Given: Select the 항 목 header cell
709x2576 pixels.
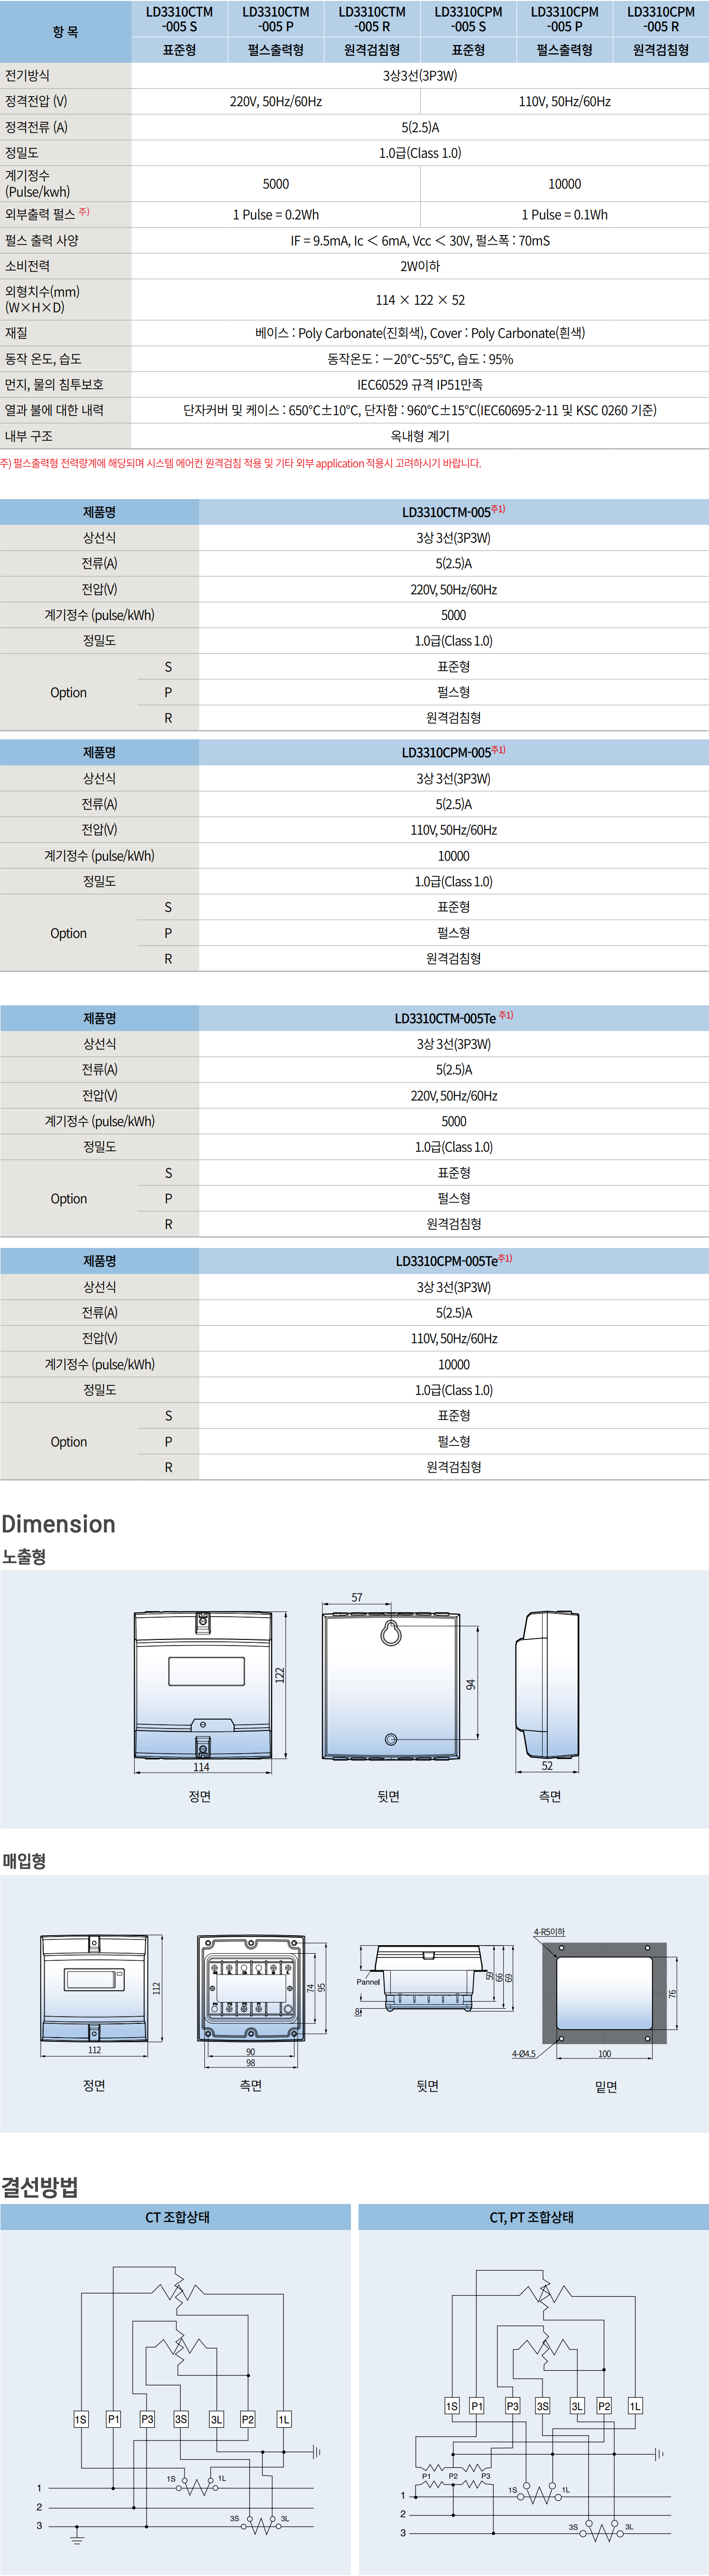Looking at the screenshot, I should 65,32.
